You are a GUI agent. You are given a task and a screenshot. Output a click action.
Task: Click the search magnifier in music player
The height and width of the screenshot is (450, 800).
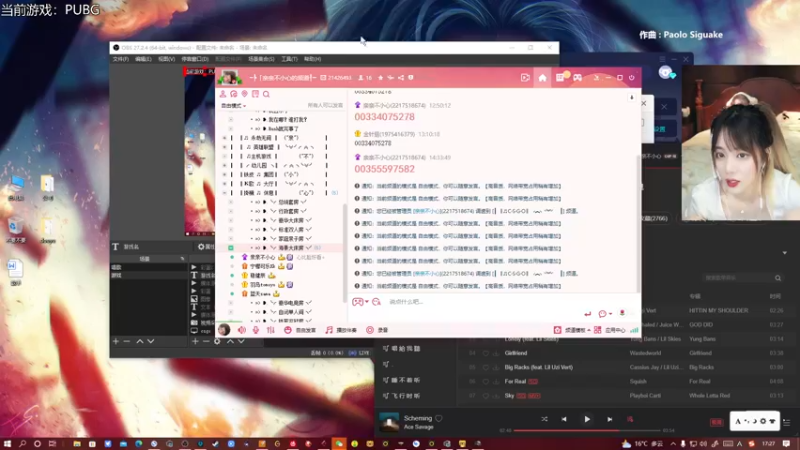click(778, 278)
